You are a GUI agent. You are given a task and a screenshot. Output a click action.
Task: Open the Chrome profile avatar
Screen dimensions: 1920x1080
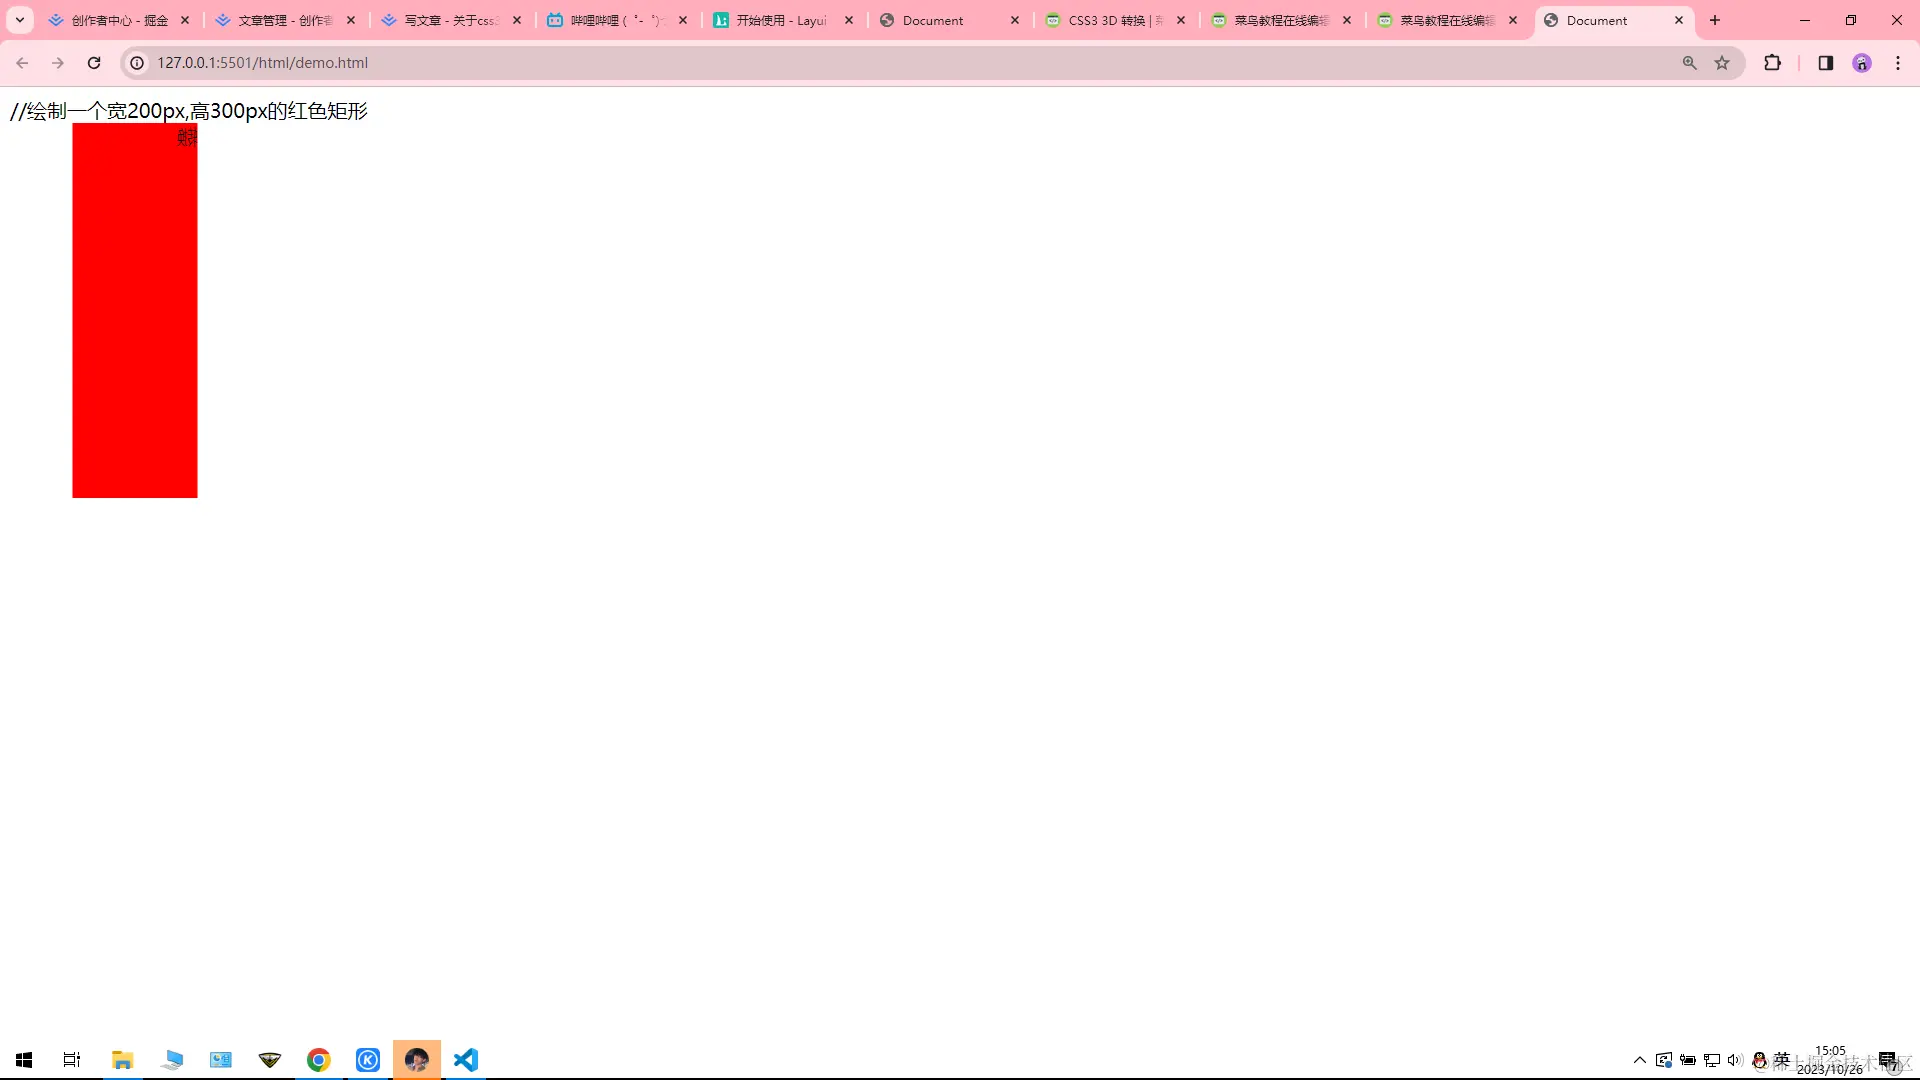click(x=1861, y=63)
